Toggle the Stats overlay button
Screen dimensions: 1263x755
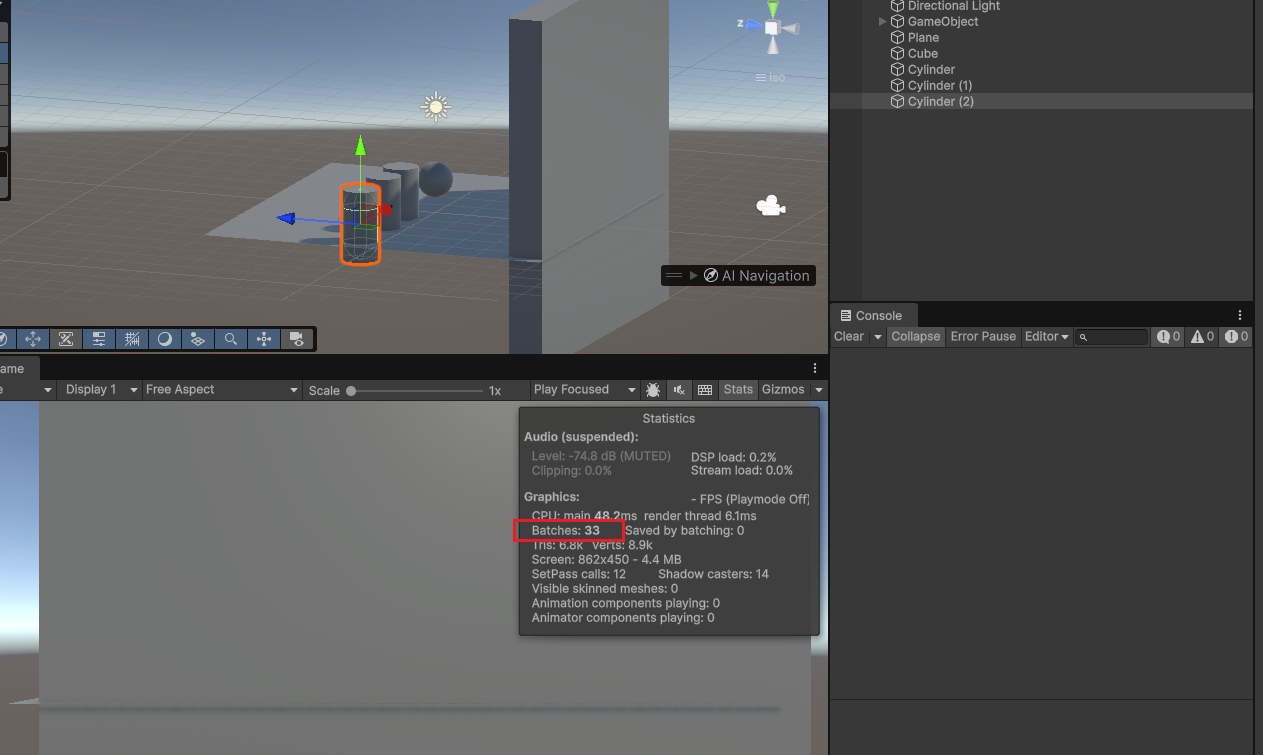tap(738, 390)
